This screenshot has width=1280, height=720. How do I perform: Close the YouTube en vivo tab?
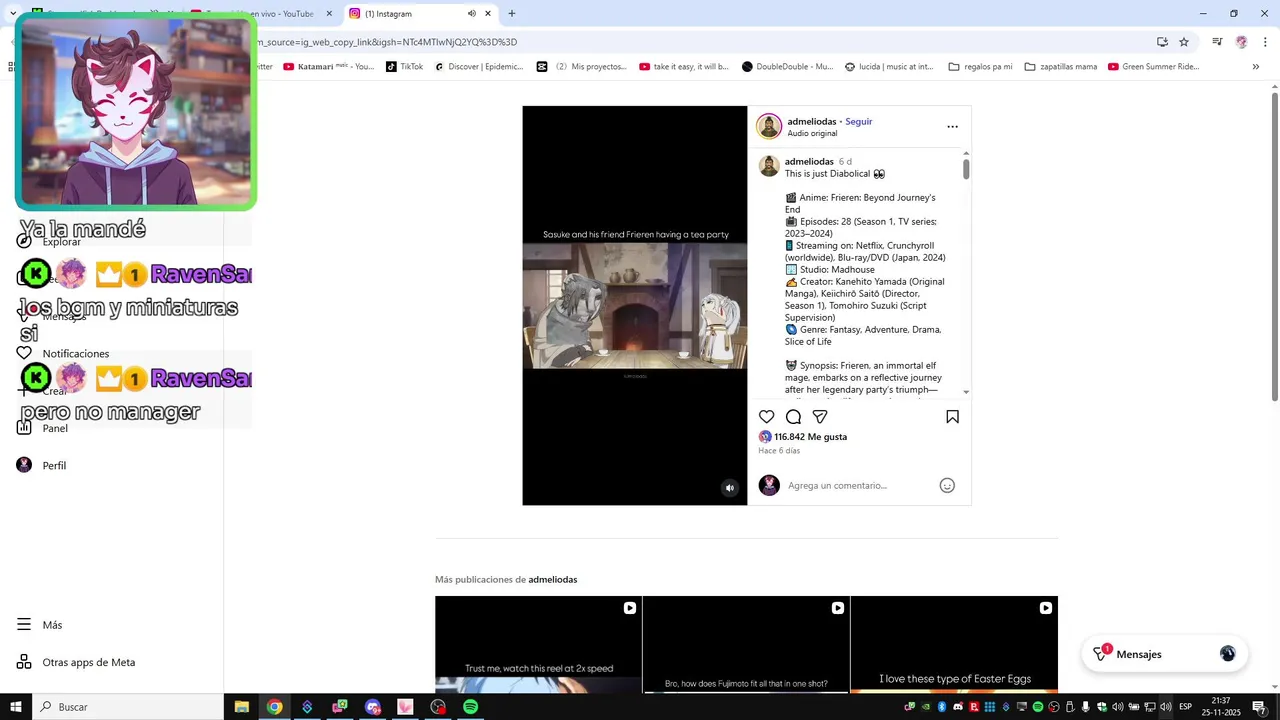tap(329, 14)
